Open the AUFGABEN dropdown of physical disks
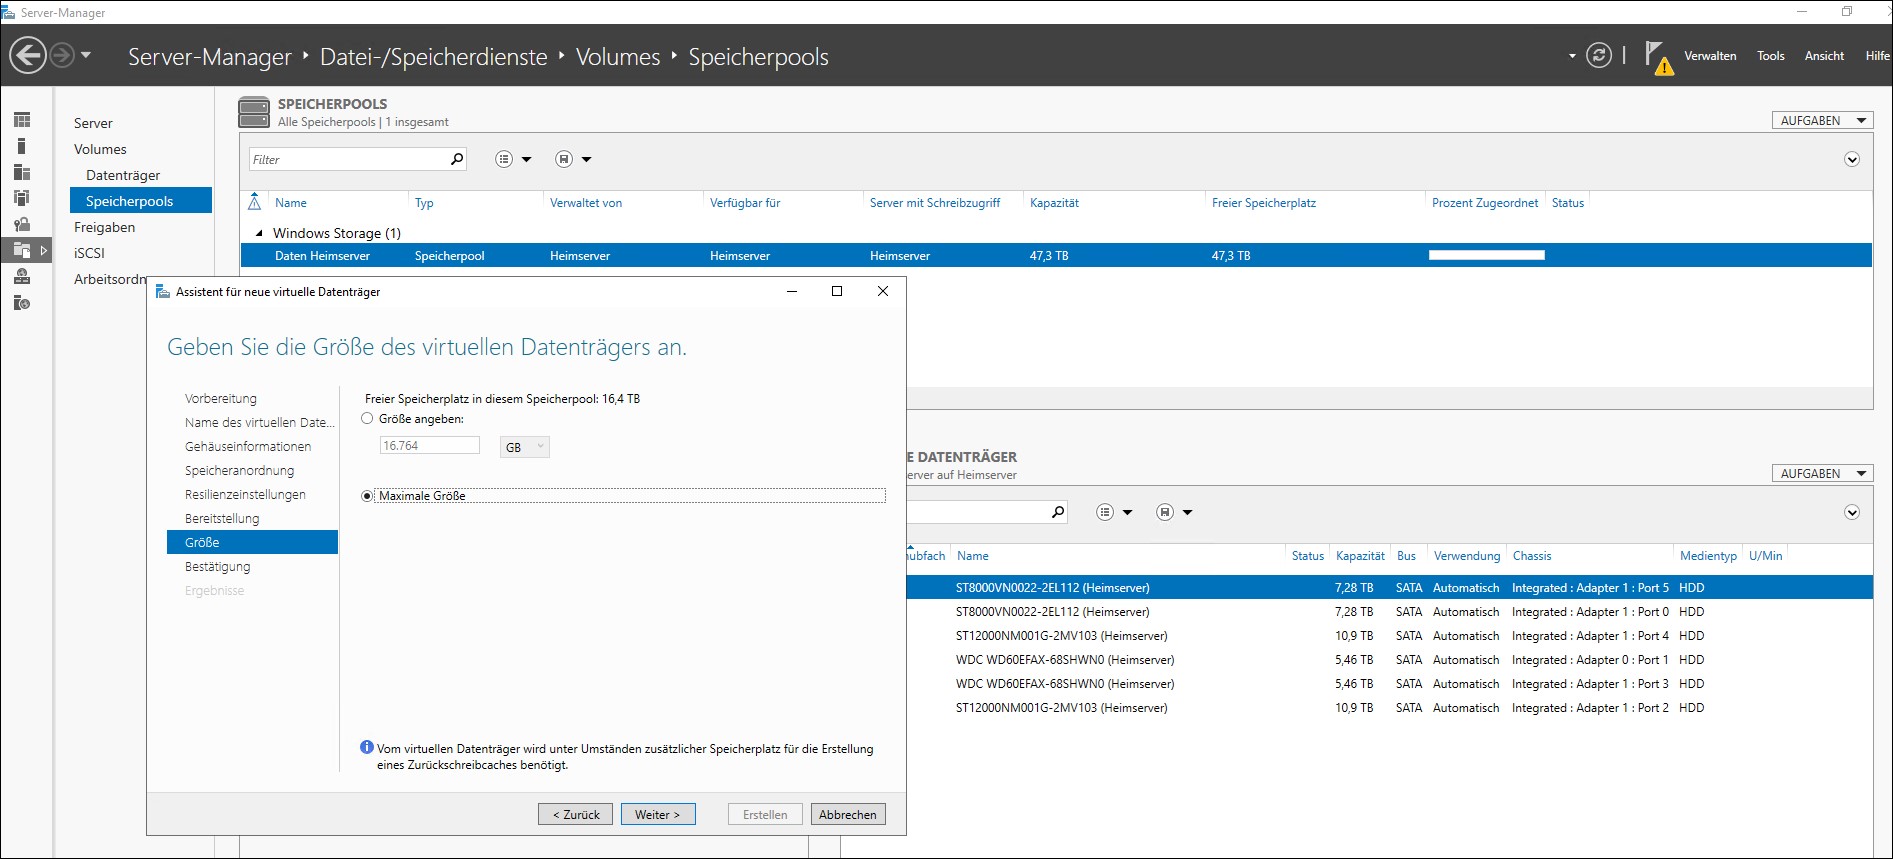This screenshot has width=1893, height=859. (x=1822, y=473)
